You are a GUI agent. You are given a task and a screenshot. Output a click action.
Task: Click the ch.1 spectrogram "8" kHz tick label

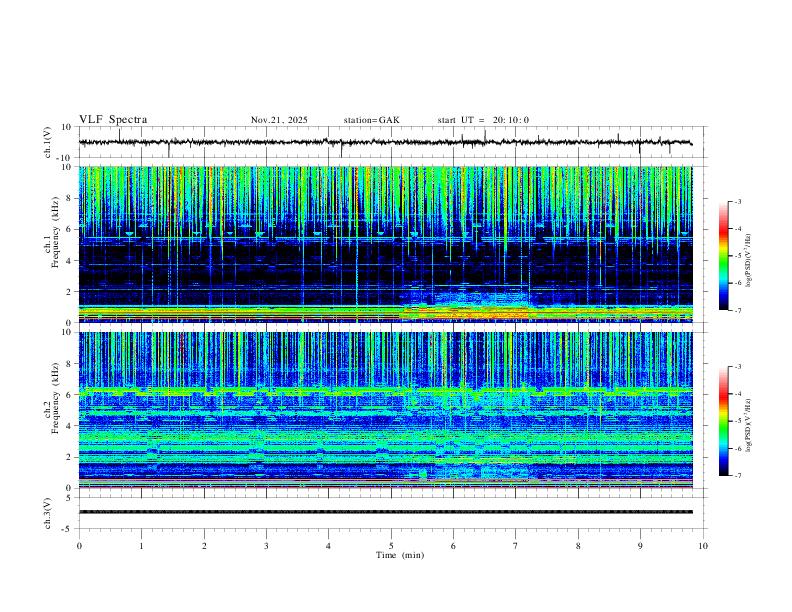coord(69,198)
